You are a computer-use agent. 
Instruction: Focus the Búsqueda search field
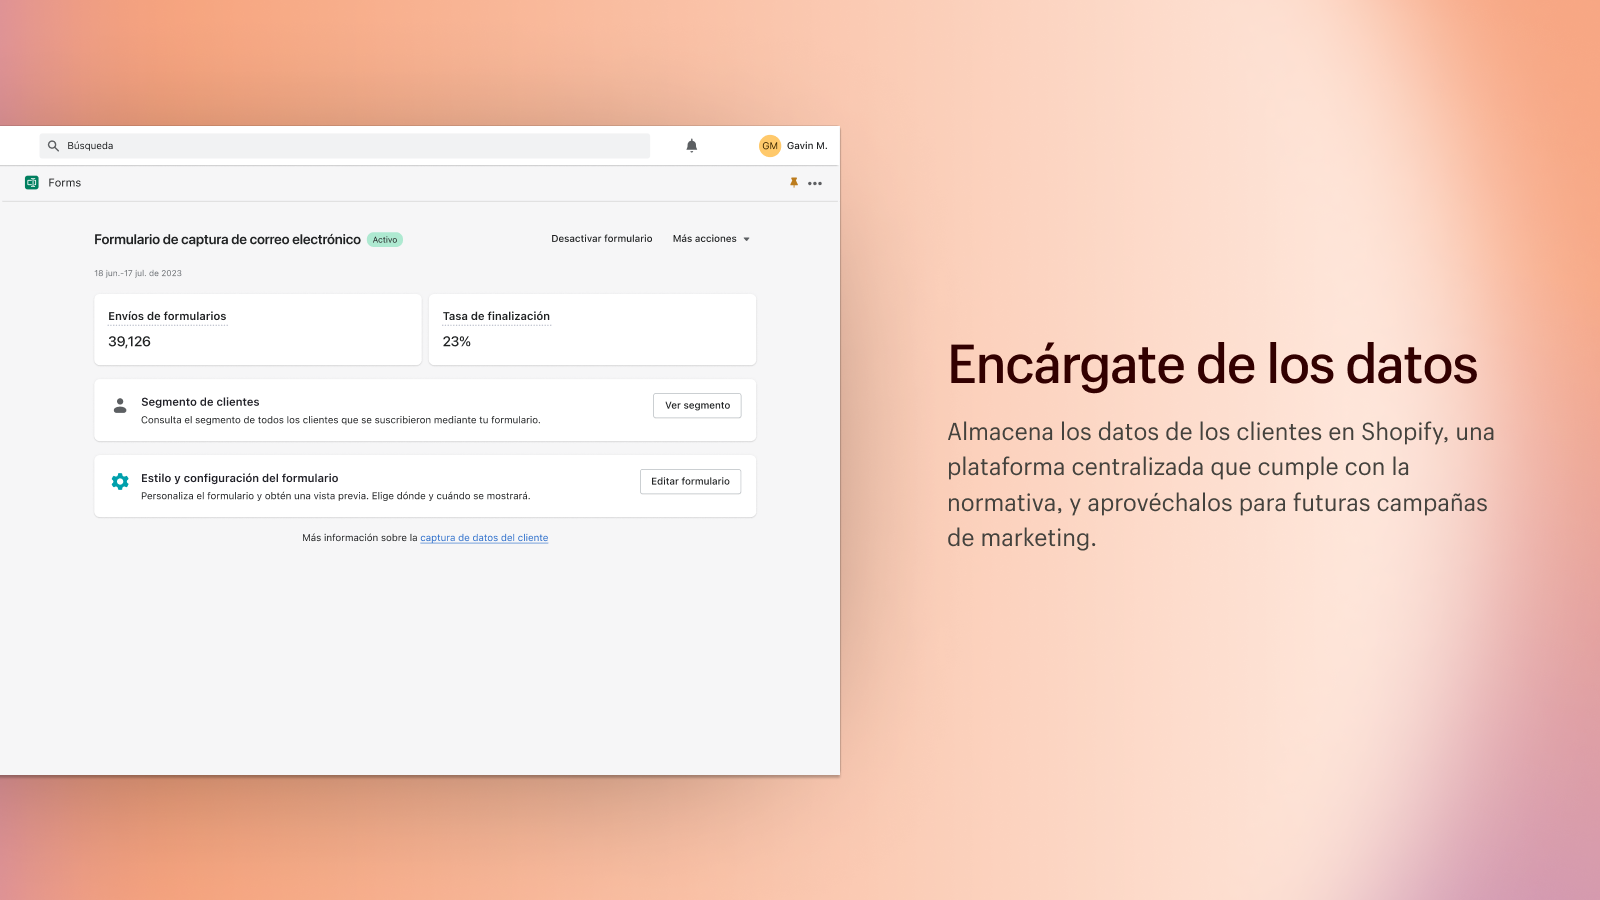[345, 146]
